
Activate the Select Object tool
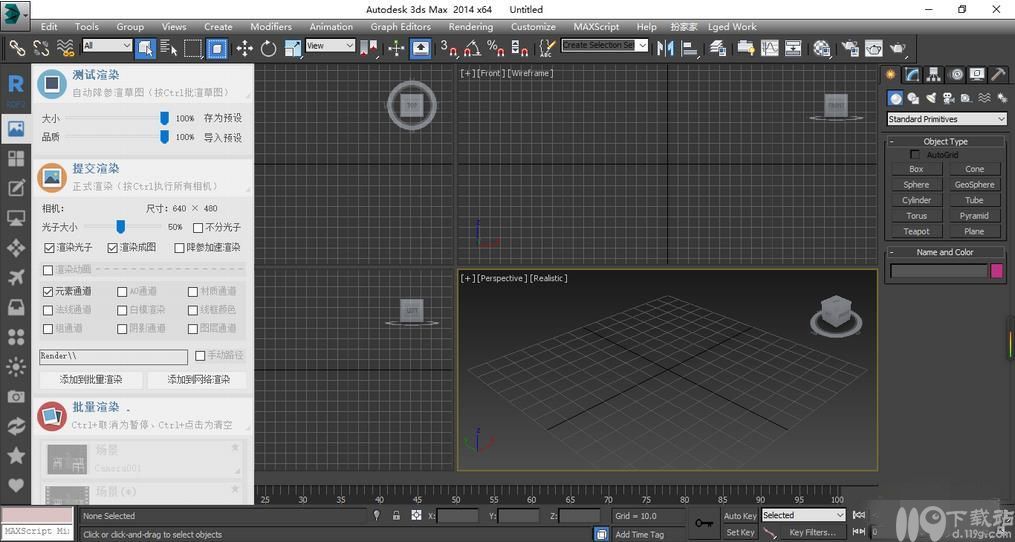[145, 47]
